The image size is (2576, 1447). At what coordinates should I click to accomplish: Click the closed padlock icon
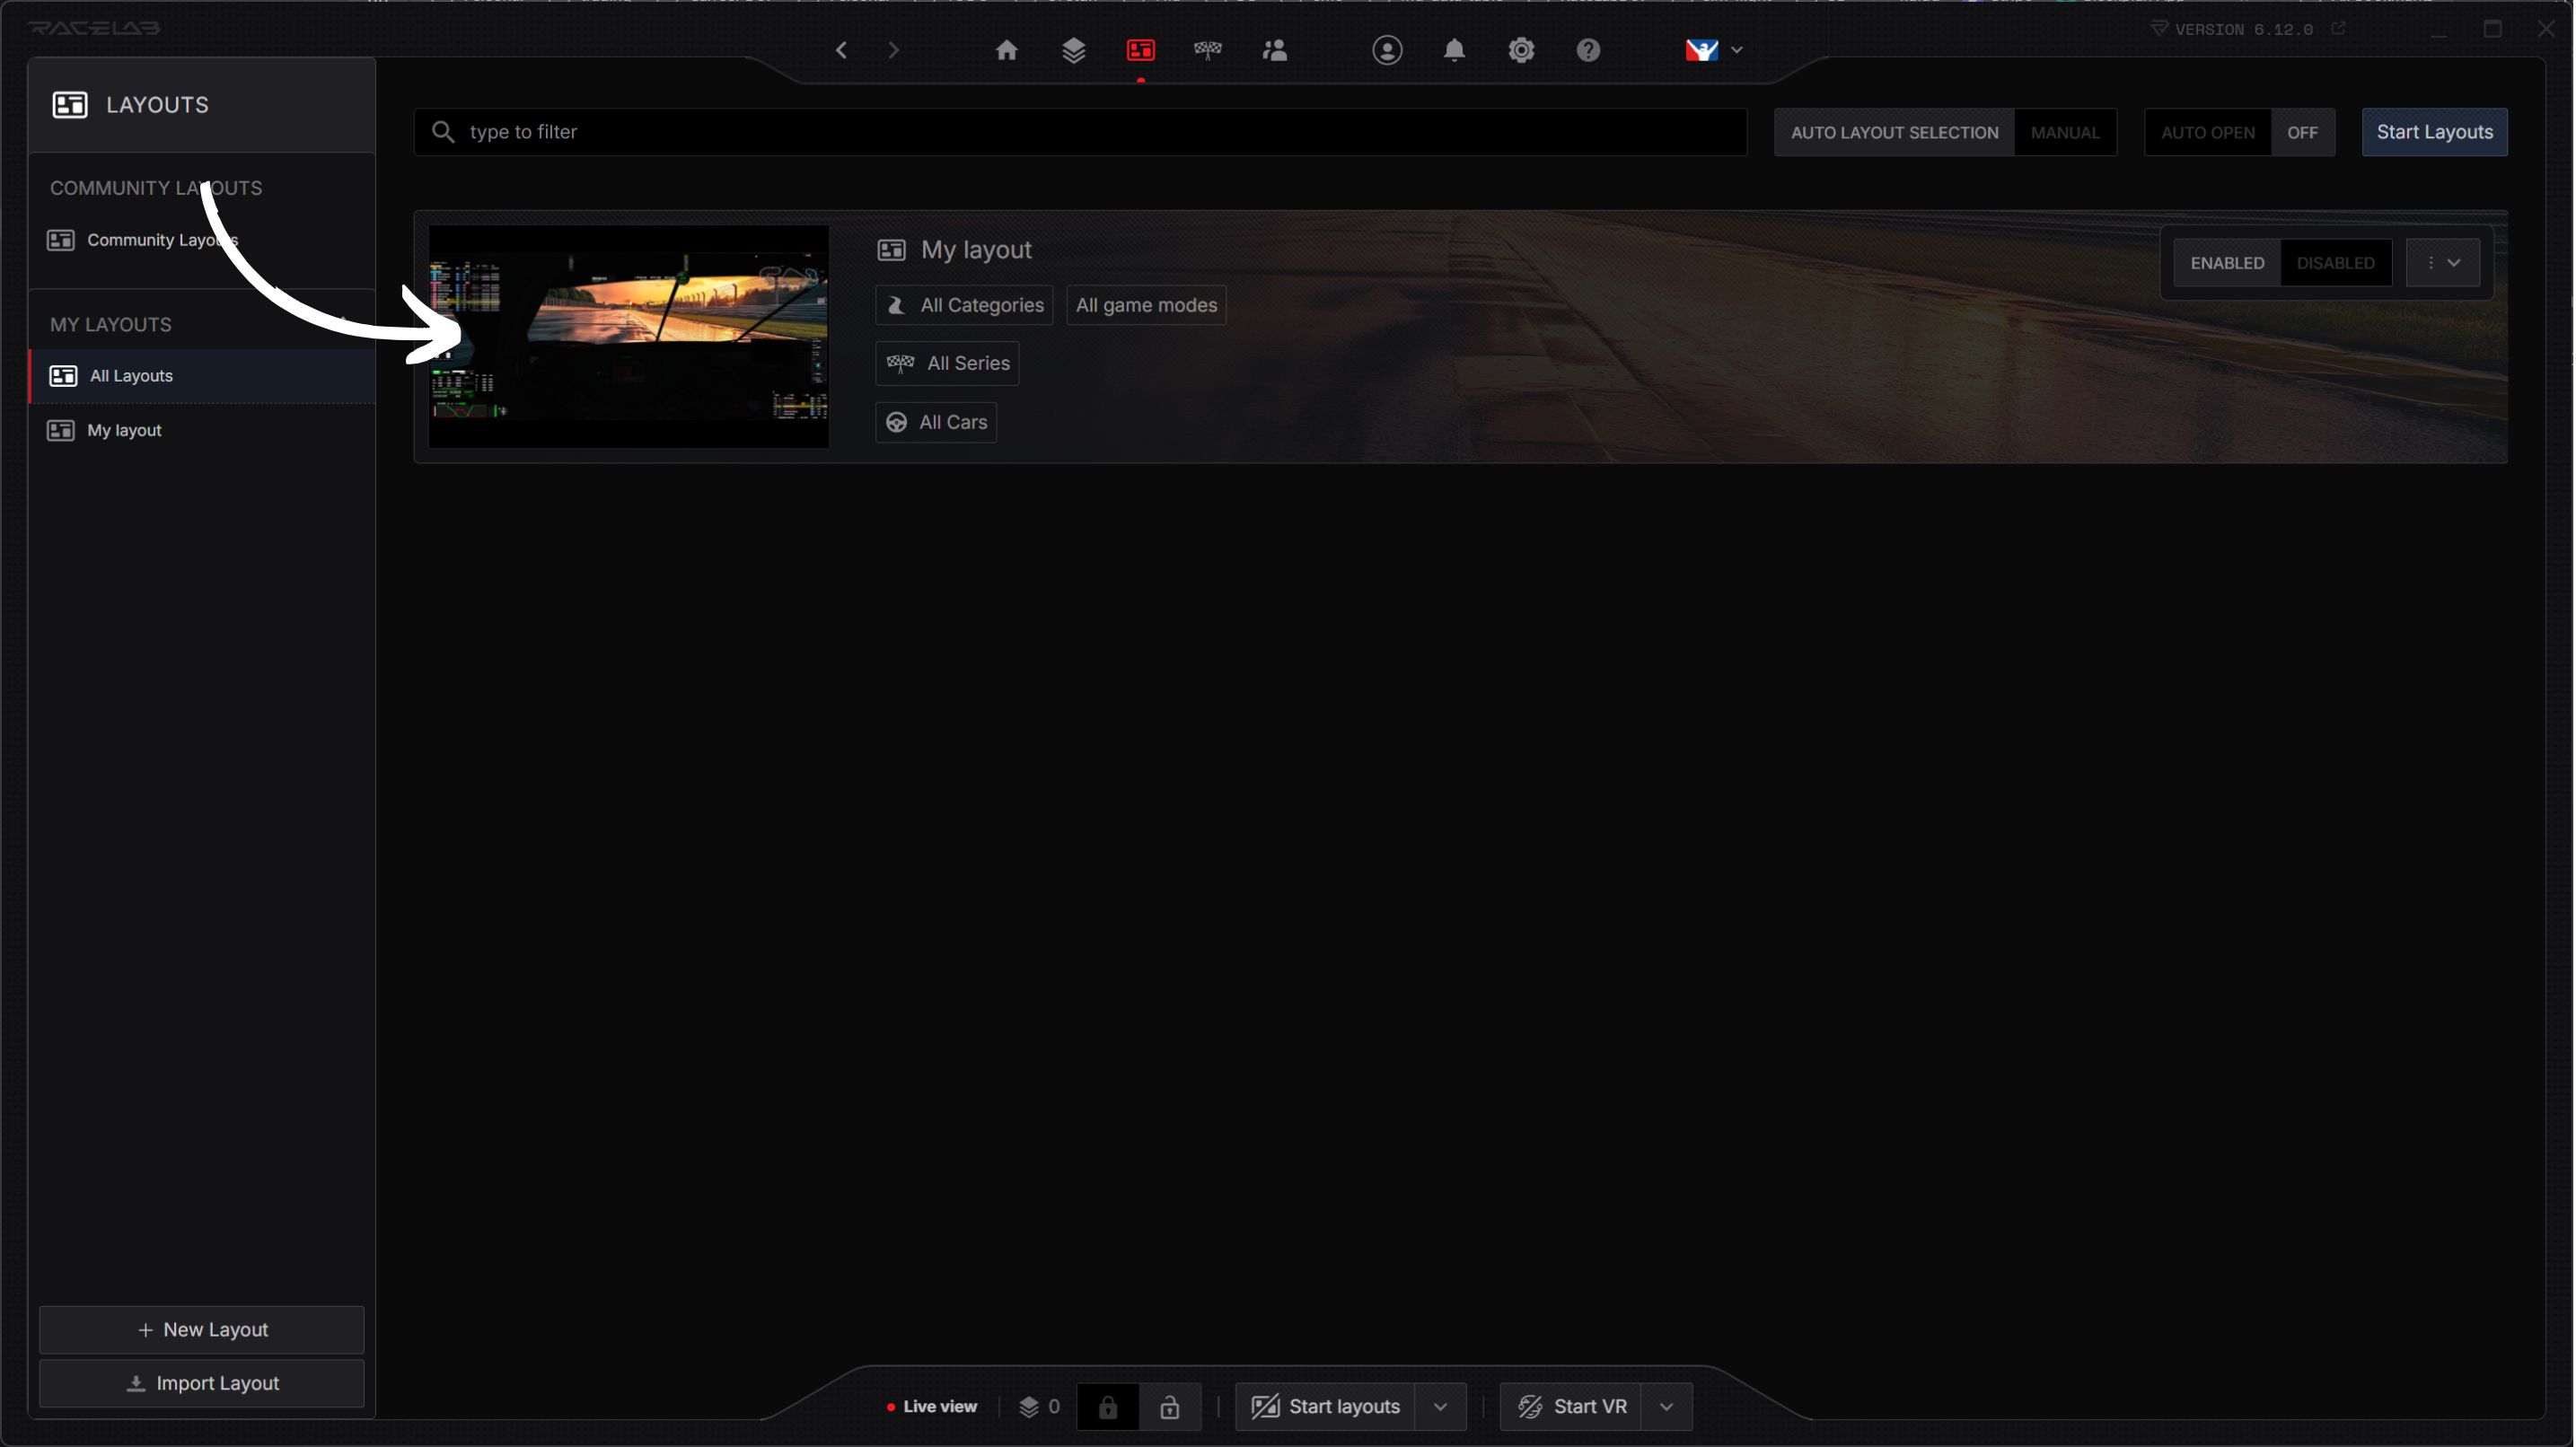pyautogui.click(x=1107, y=1407)
